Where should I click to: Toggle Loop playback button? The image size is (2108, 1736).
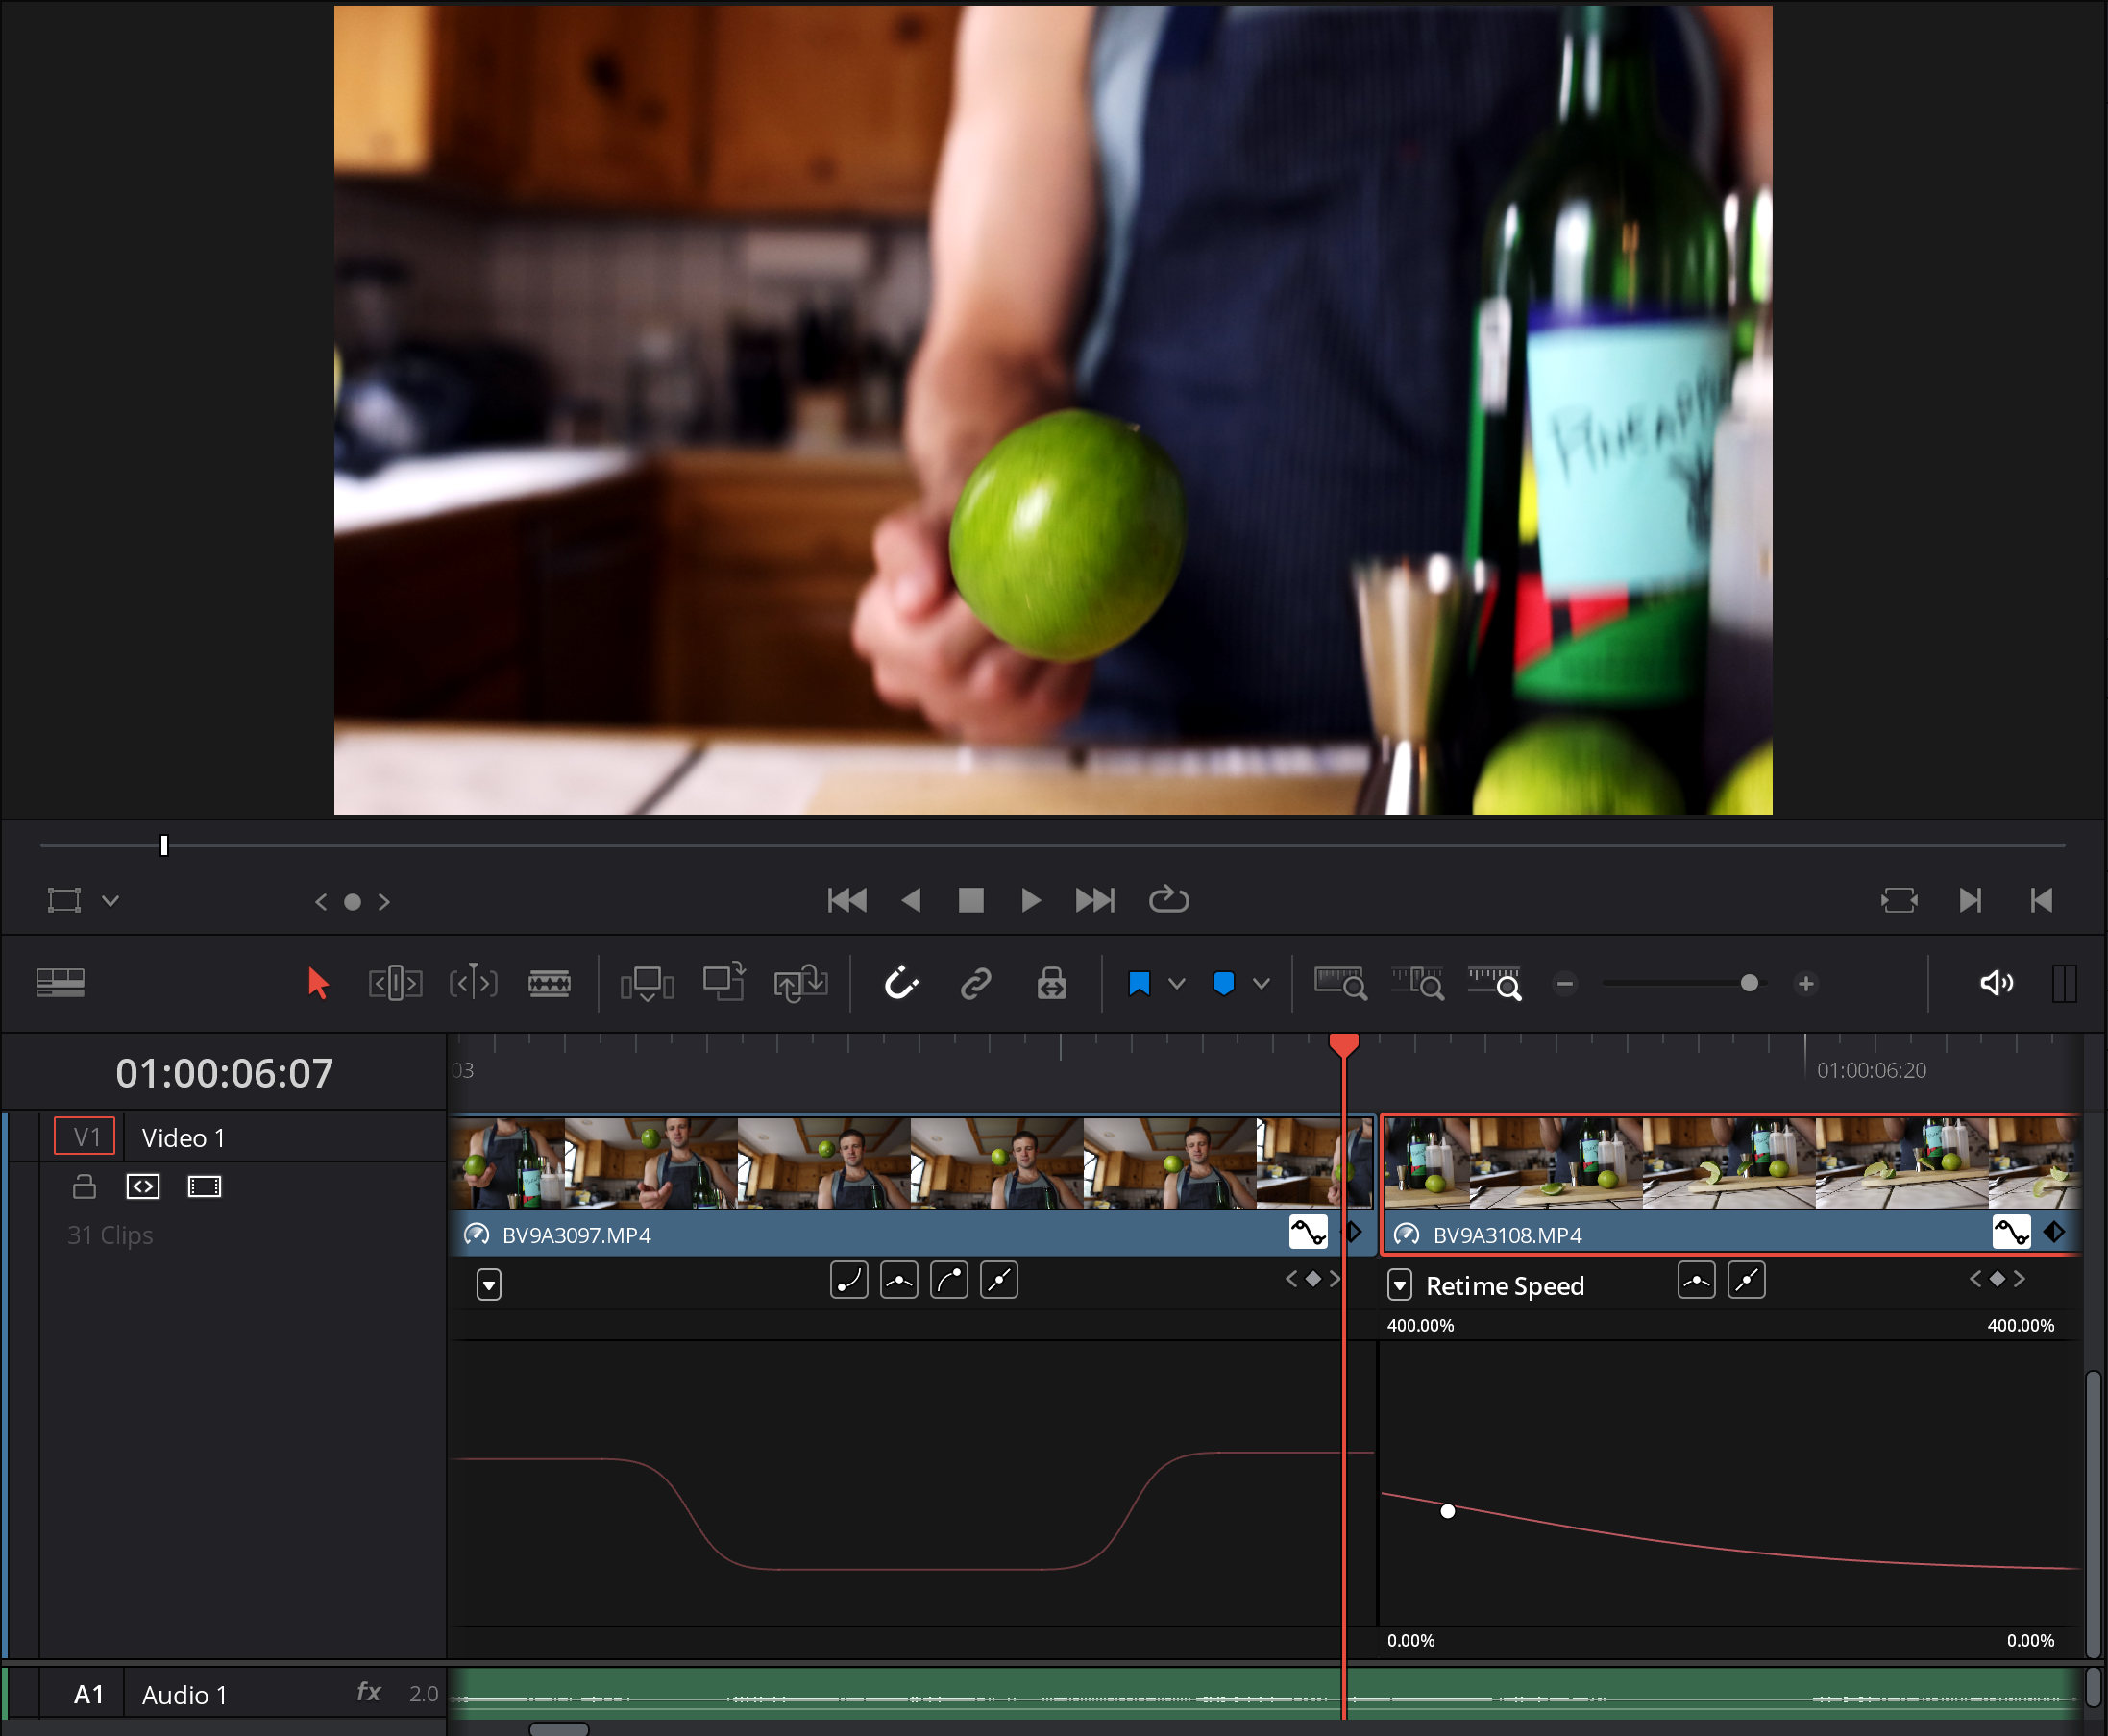(1168, 901)
